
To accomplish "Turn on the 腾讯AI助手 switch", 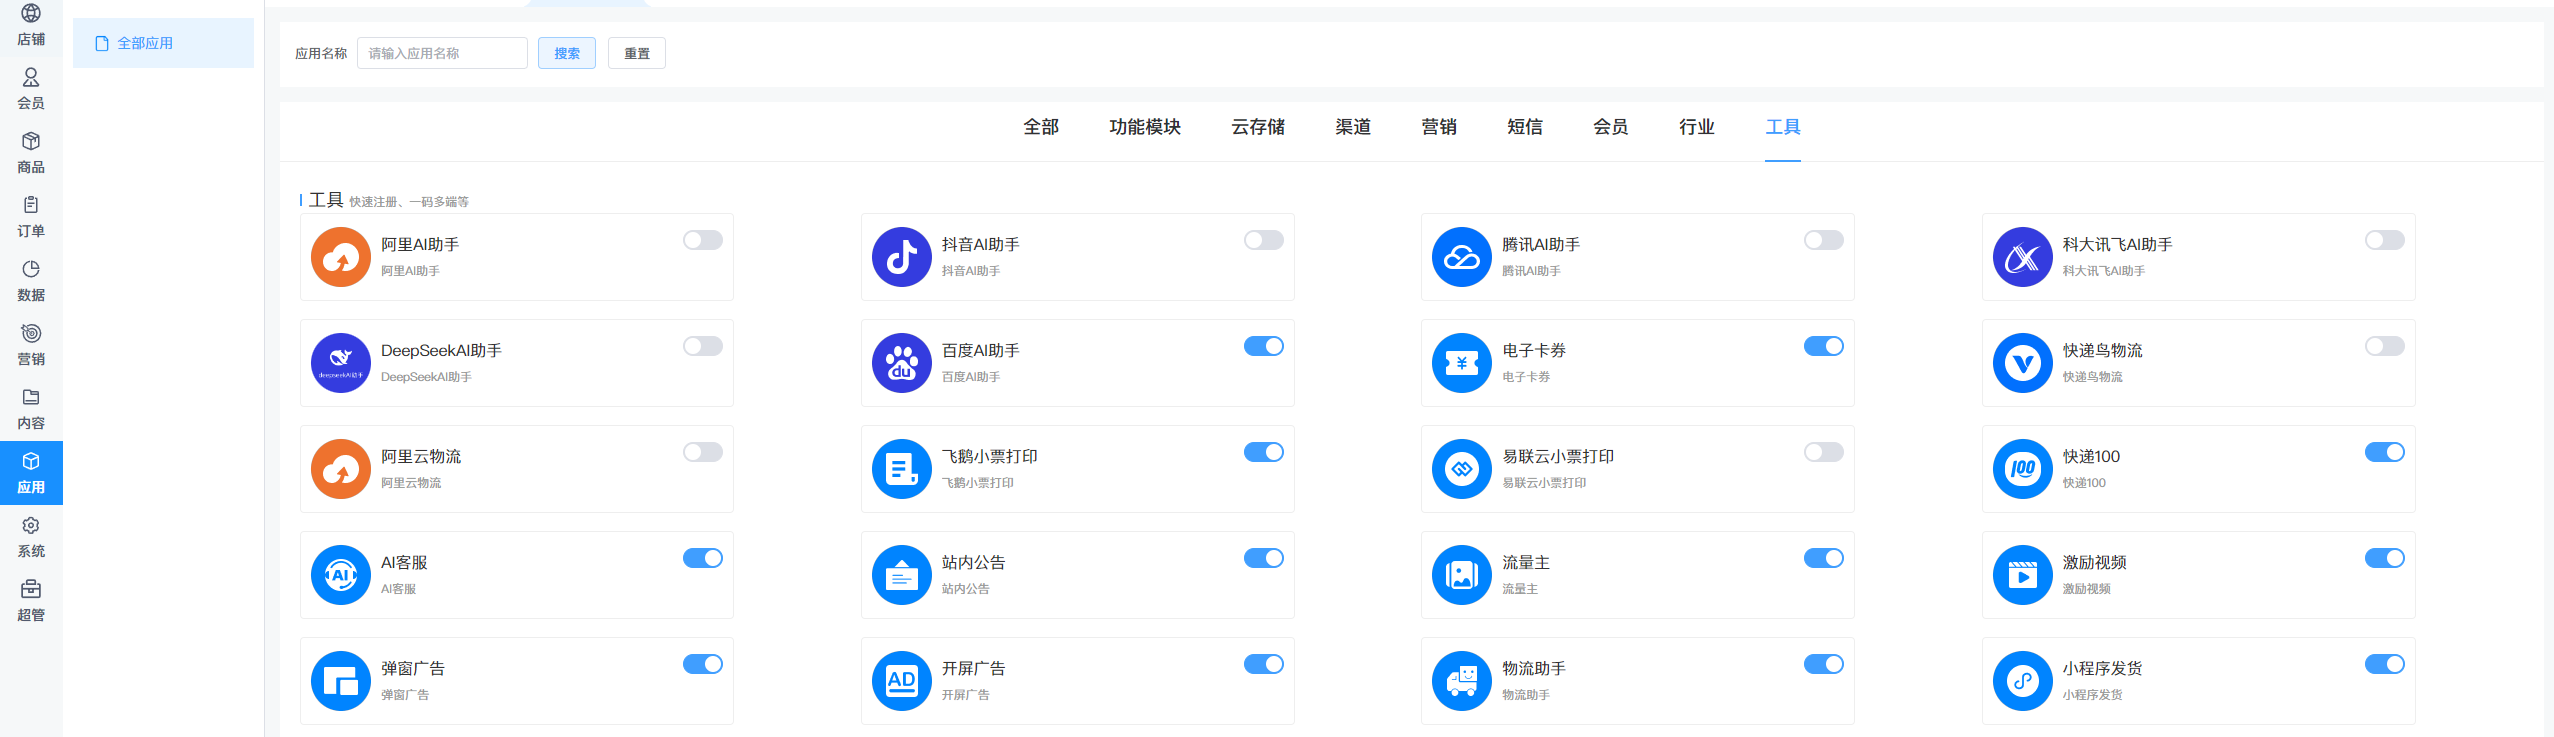I will click(x=1824, y=240).
